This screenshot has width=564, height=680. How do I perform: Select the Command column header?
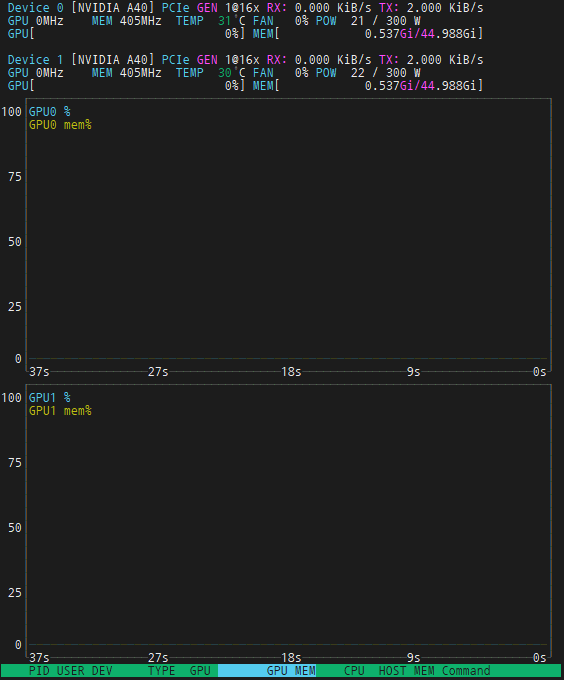466,670
